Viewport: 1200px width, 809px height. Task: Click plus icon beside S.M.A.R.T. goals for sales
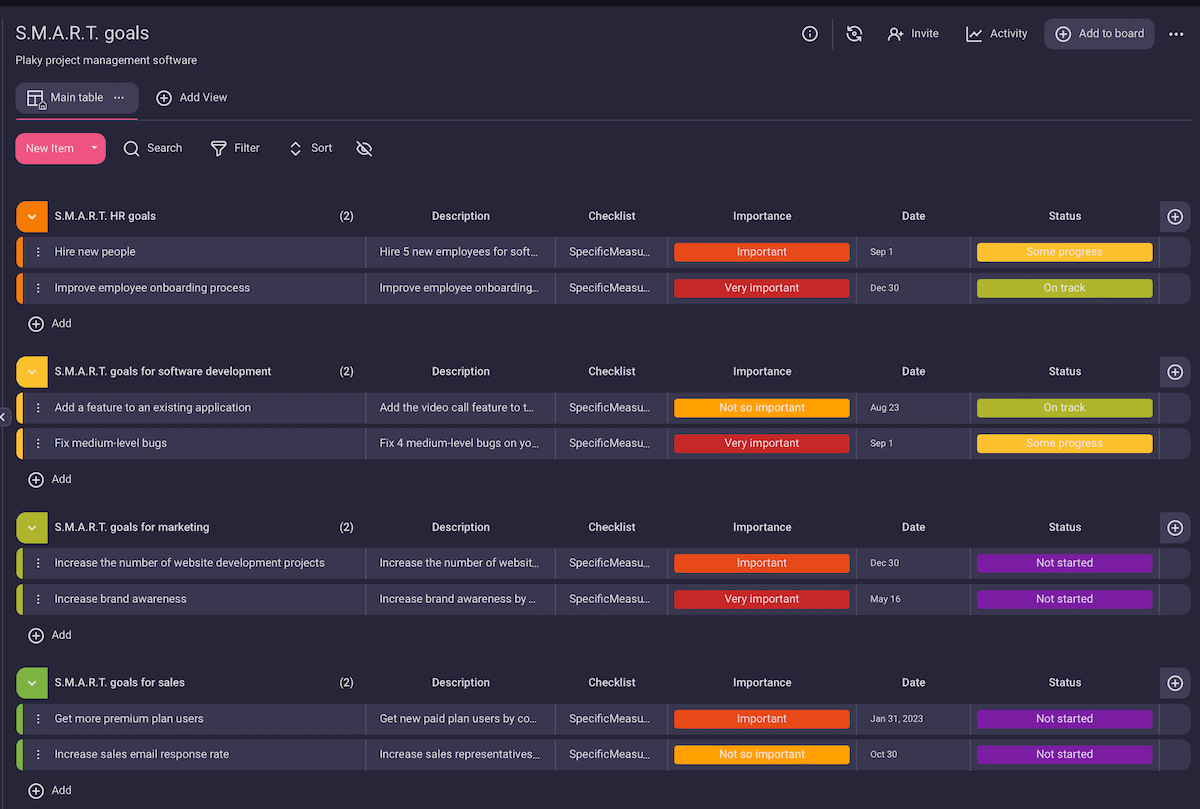click(x=1174, y=683)
